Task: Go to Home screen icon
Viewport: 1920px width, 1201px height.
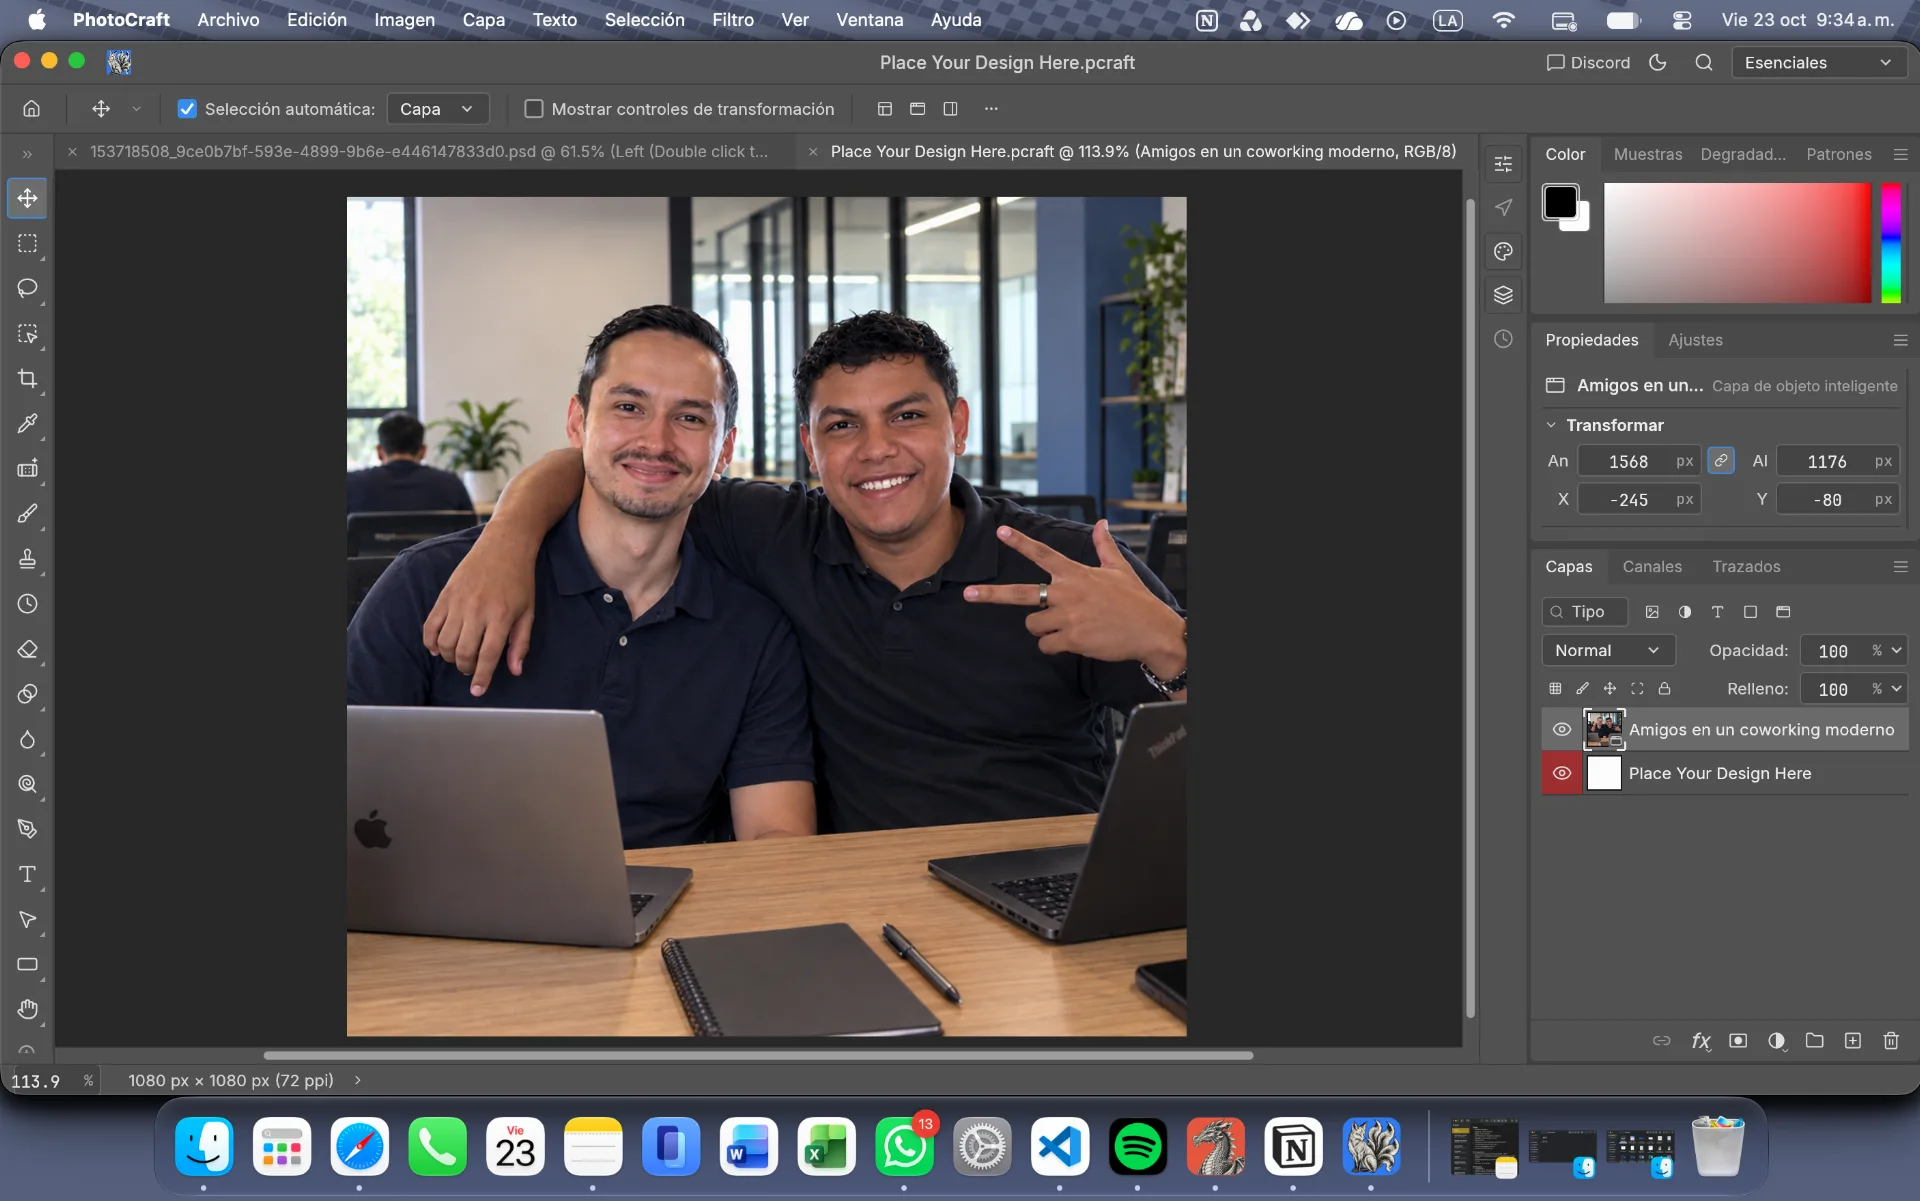Action: click(x=32, y=108)
